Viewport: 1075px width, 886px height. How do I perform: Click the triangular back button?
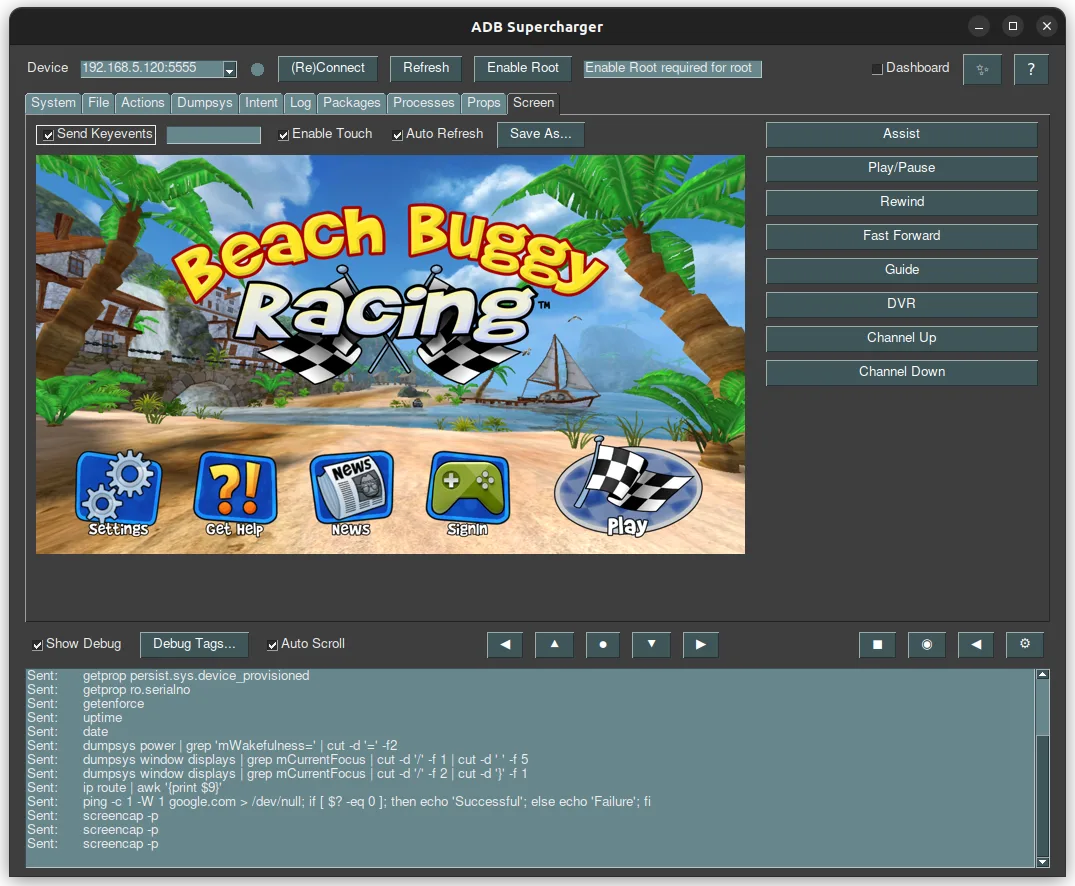[976, 645]
